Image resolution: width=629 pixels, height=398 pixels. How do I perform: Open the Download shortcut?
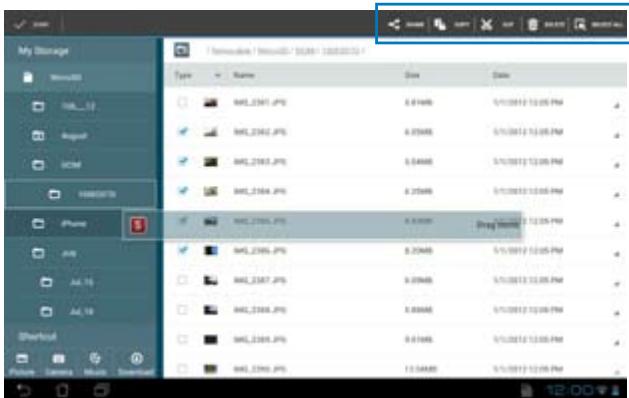pos(136,364)
